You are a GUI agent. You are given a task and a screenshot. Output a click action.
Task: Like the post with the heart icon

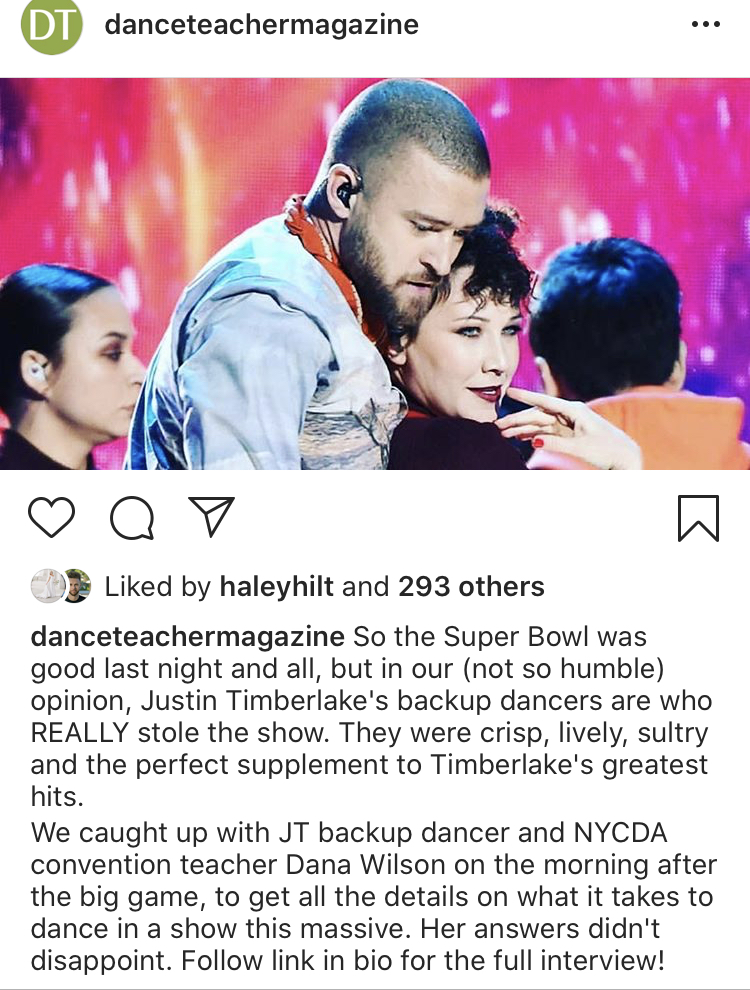click(x=51, y=517)
